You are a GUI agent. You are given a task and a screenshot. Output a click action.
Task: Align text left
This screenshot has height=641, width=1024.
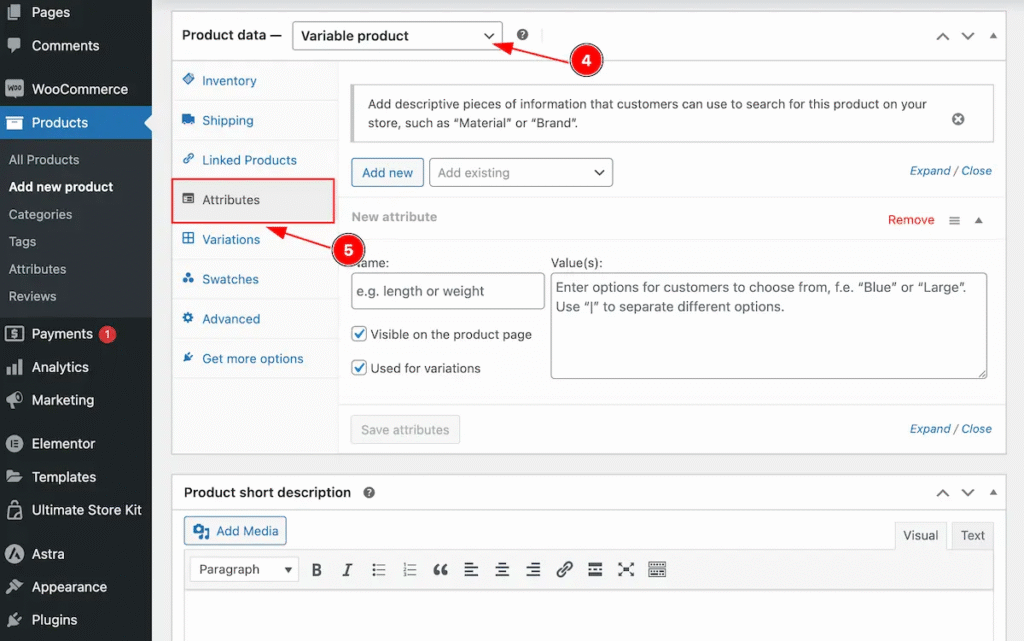[471, 570]
